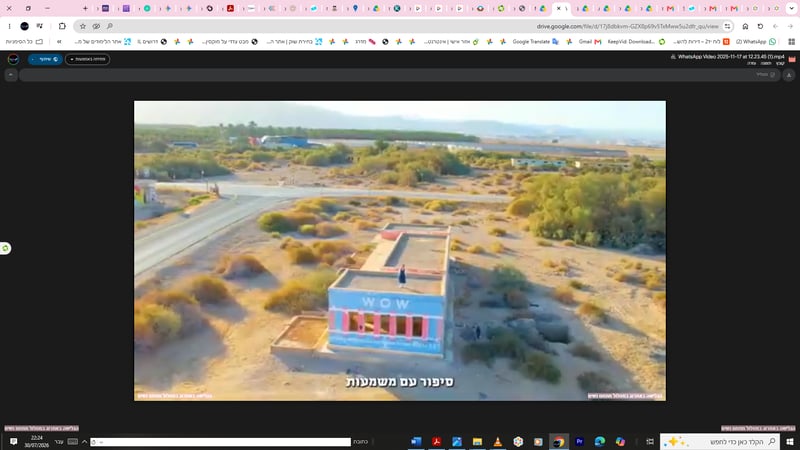
Task: Download the video with the download icon
Action: [789, 75]
